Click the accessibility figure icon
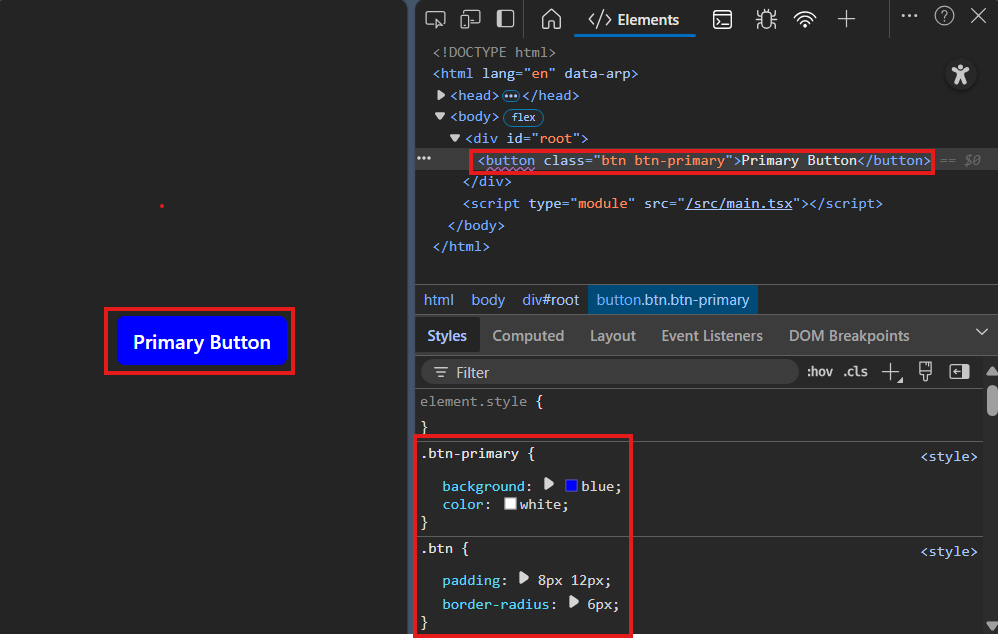Image resolution: width=998 pixels, height=639 pixels. pos(960,74)
